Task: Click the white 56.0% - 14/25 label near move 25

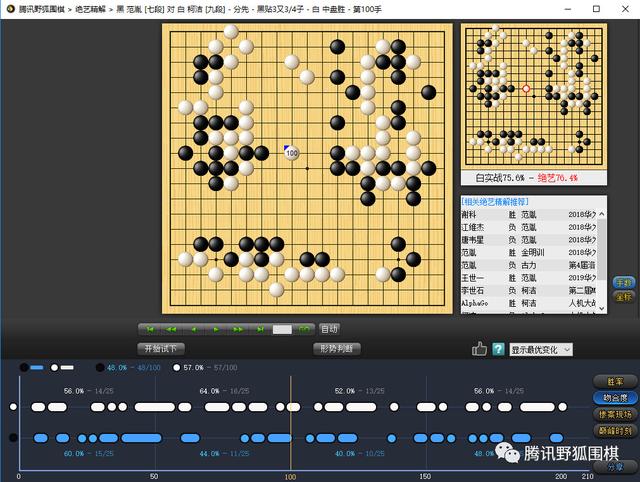Action: (x=89, y=391)
